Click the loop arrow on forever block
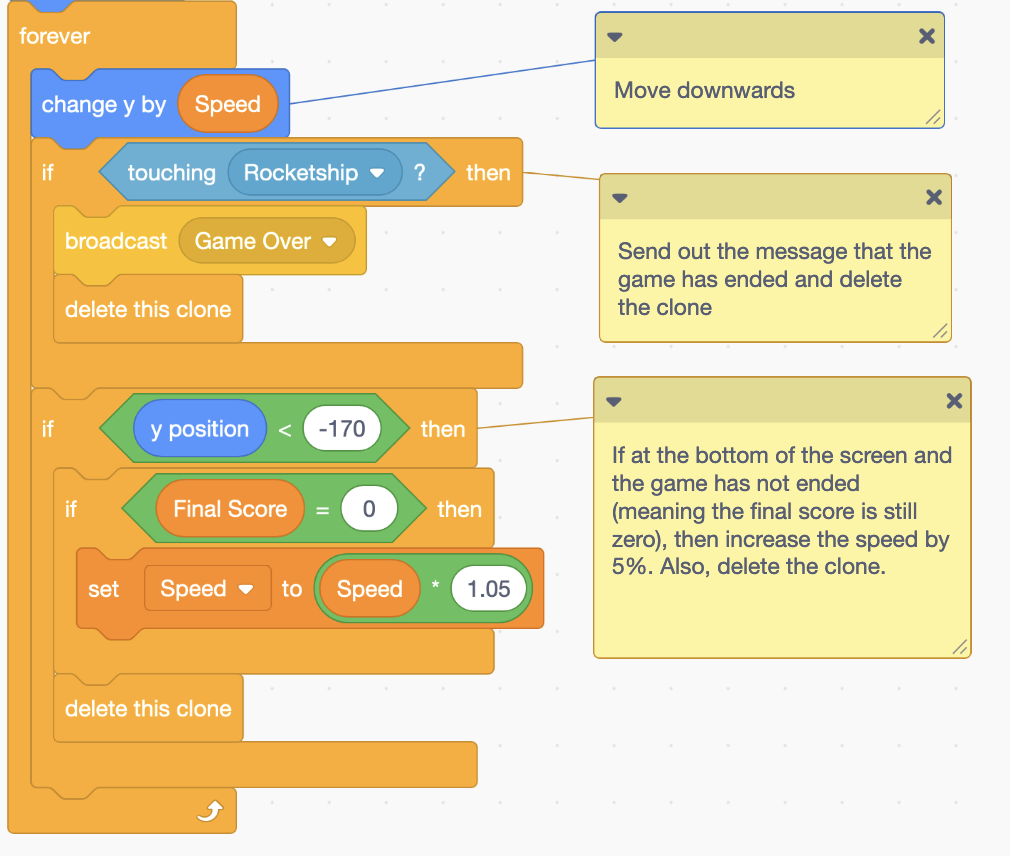This screenshot has width=1010, height=856. [x=208, y=812]
